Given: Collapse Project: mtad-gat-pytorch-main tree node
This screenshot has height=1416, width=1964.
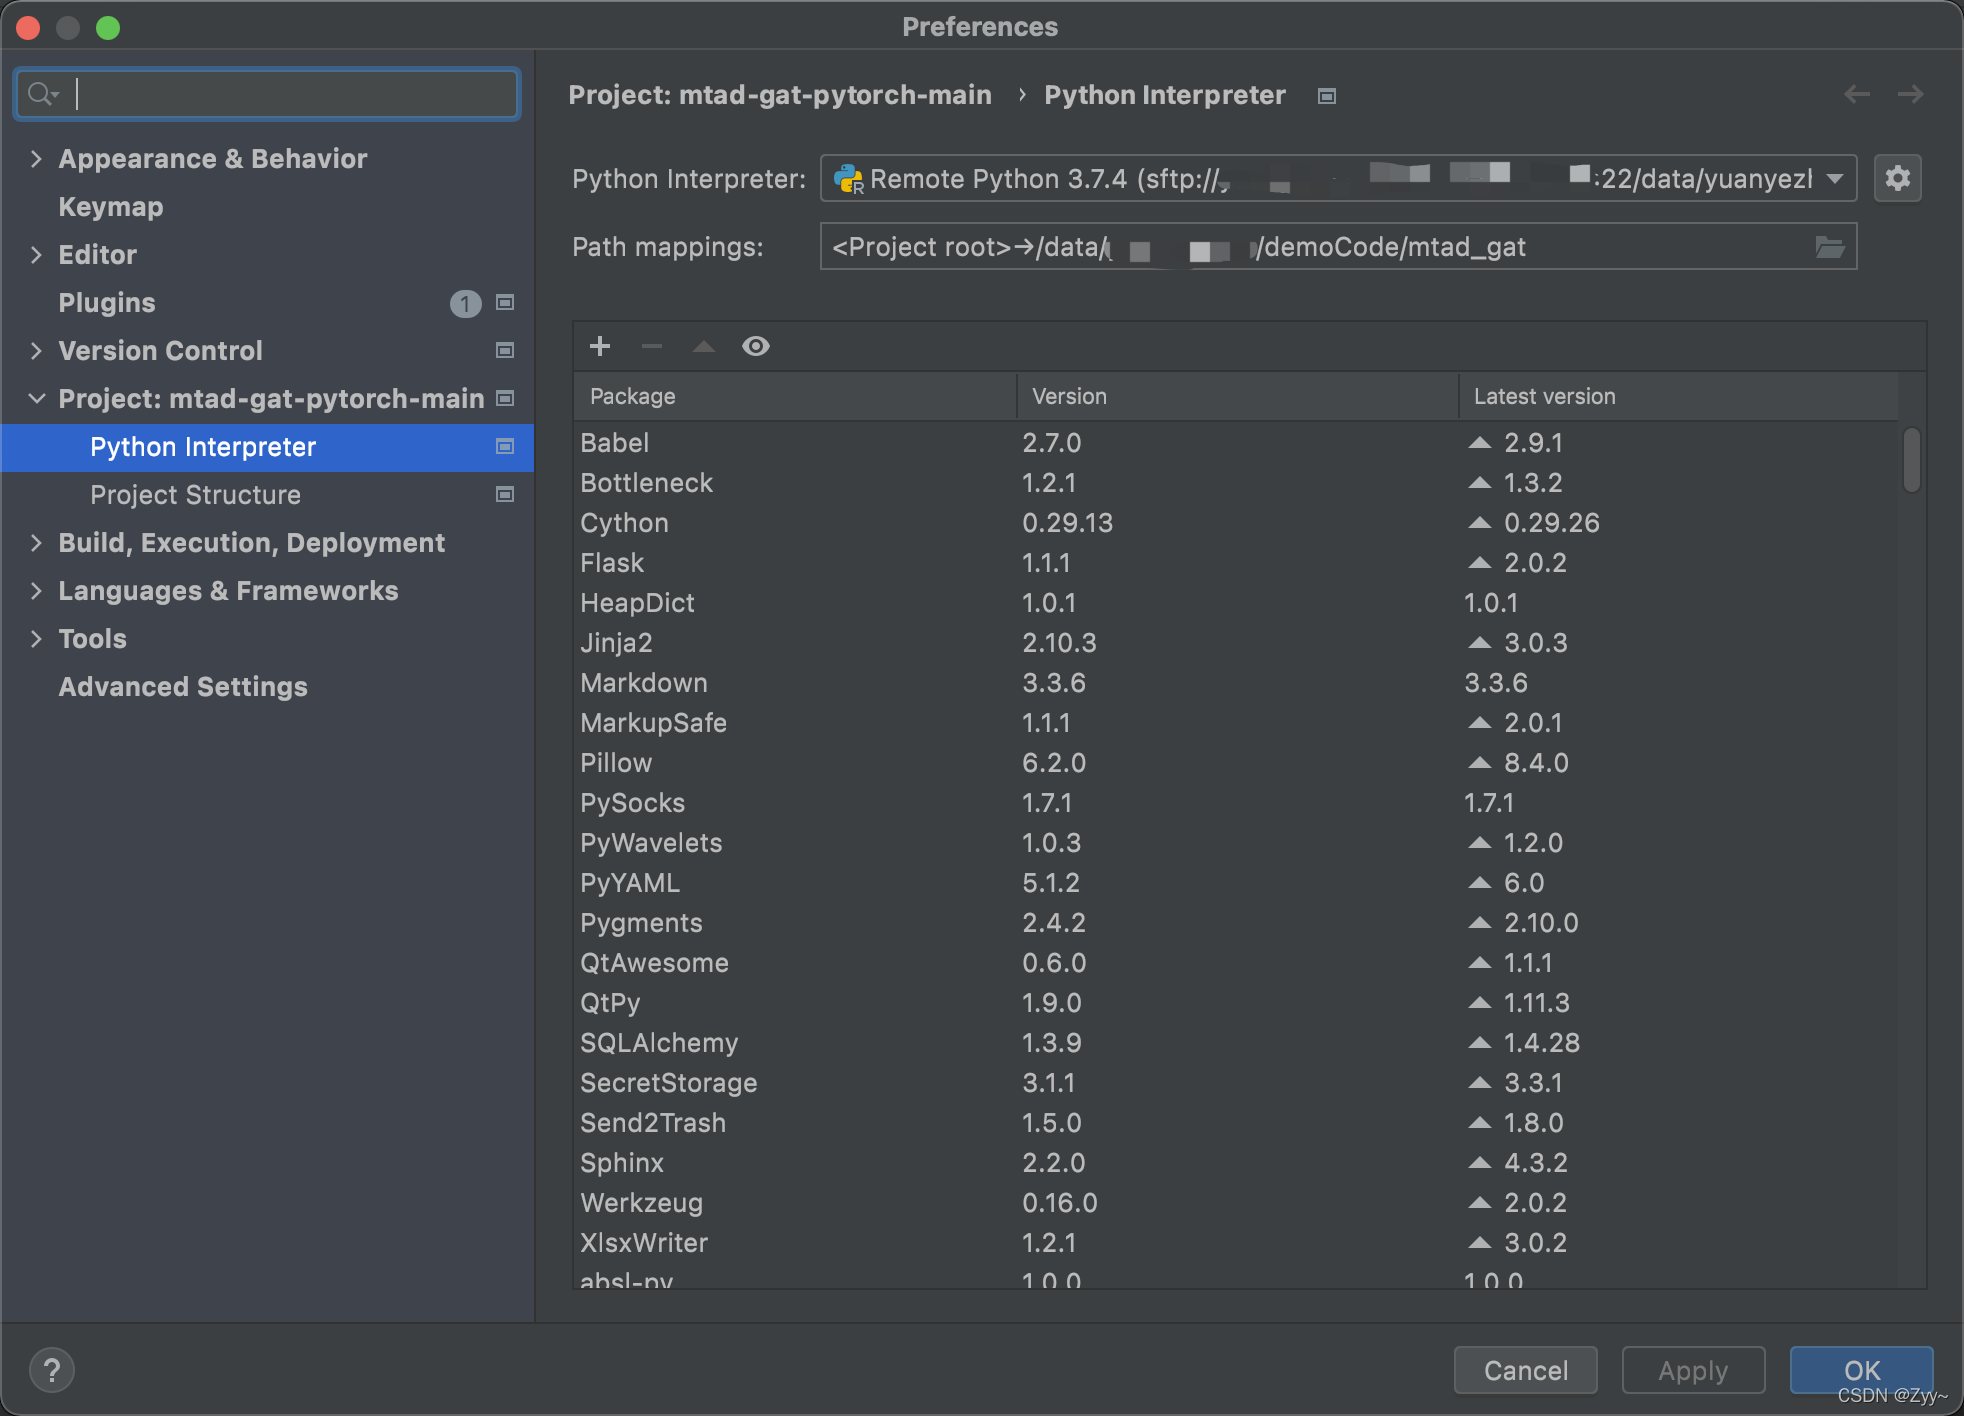Looking at the screenshot, I should point(37,399).
